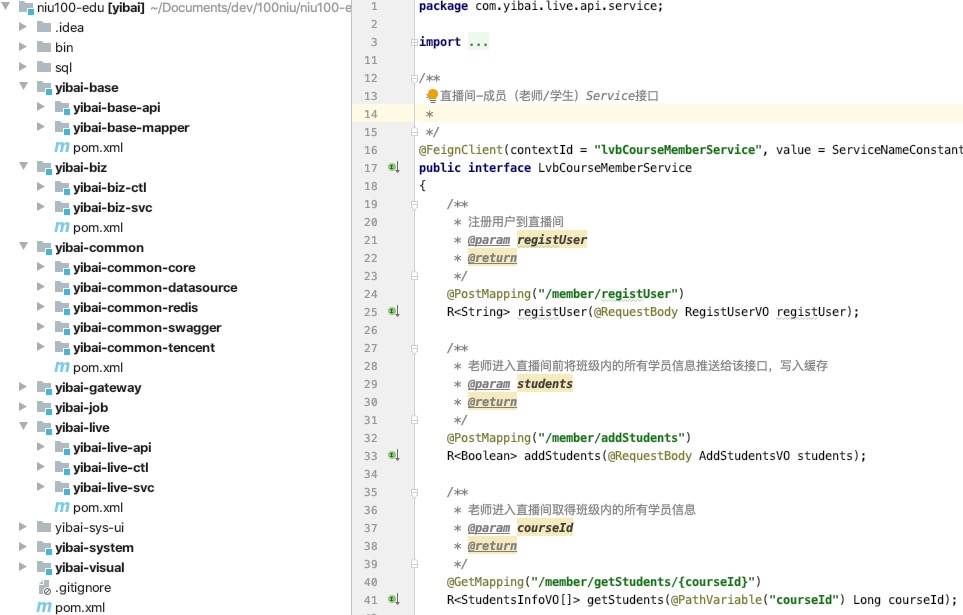
Task: Click the Maven icon of root pom.xml
Action: click(x=44, y=607)
